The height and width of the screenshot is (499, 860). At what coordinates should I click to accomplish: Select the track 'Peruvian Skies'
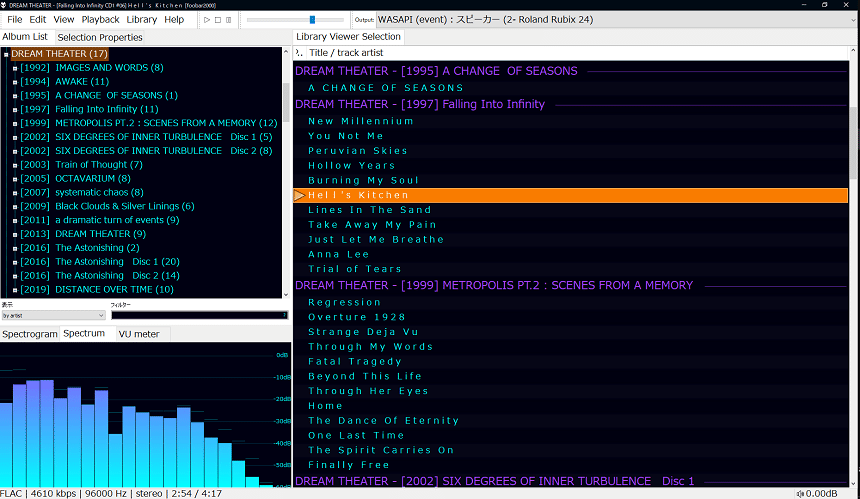pos(570,151)
